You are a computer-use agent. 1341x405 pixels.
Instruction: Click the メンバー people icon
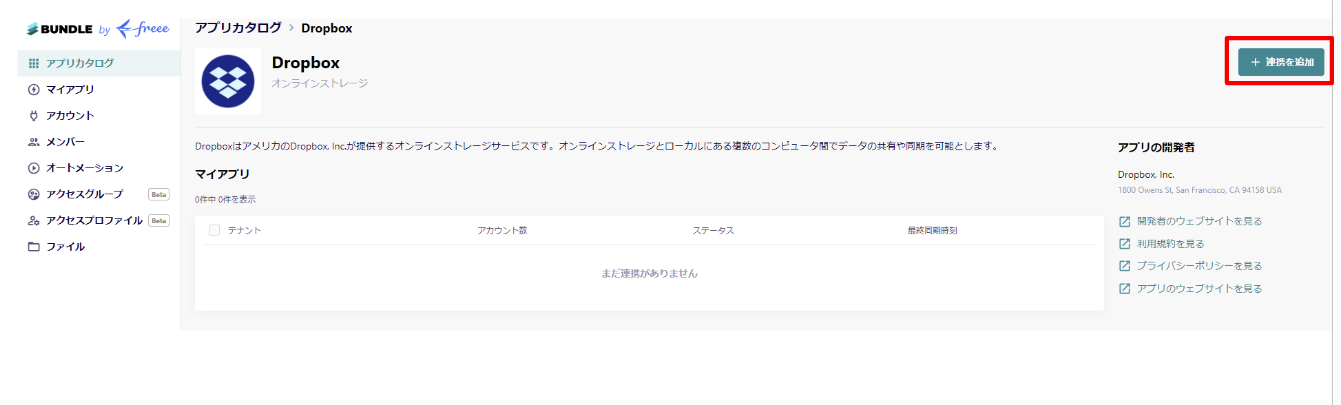point(34,142)
